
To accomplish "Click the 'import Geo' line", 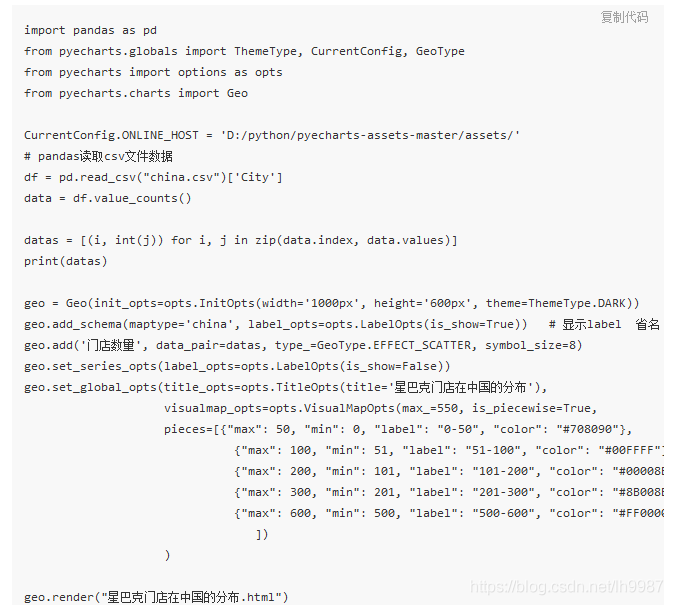I will [136, 93].
